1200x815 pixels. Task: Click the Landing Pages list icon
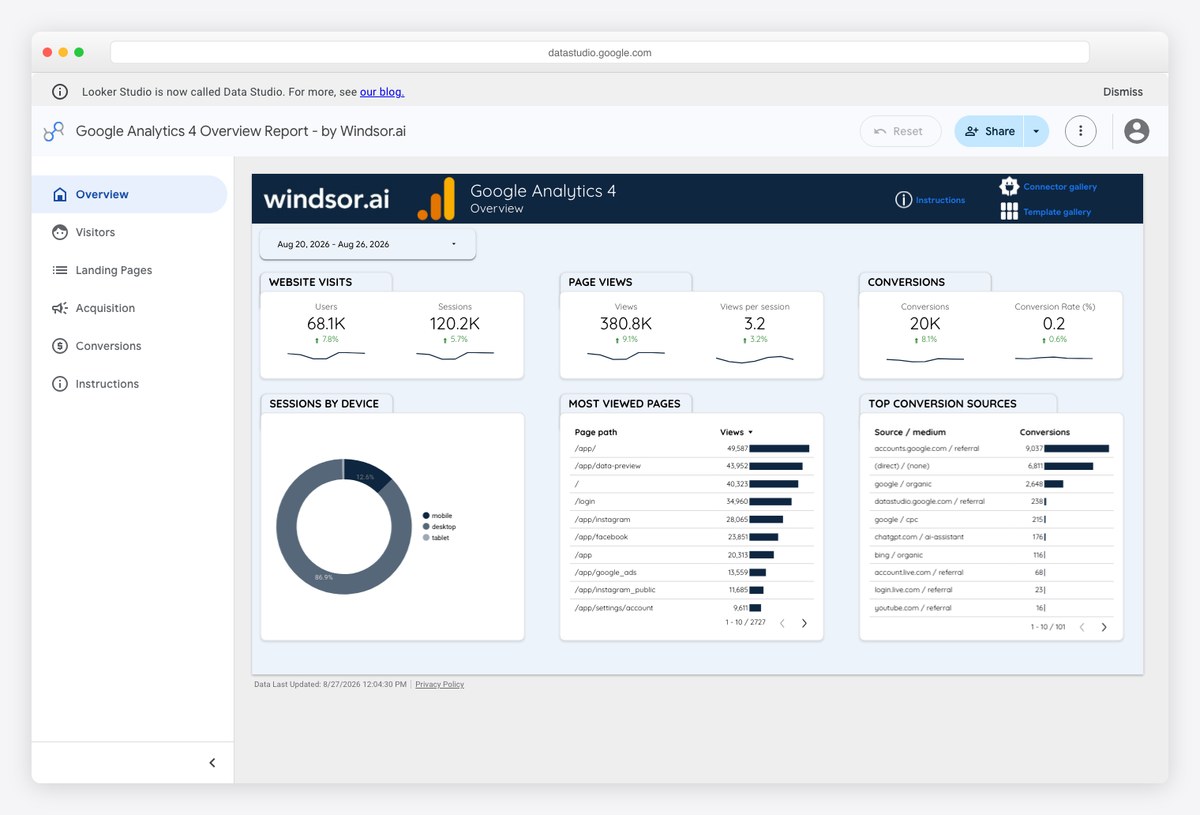tap(60, 270)
